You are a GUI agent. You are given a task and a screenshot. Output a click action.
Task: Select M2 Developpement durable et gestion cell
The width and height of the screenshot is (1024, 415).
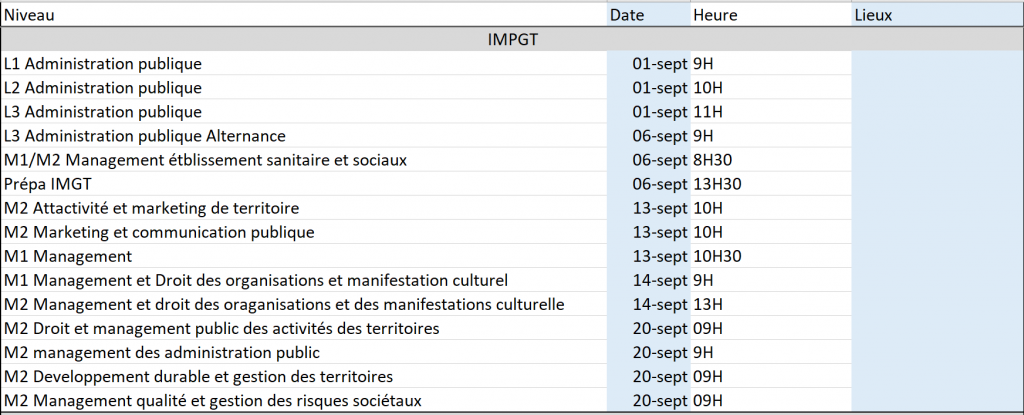coord(304,376)
